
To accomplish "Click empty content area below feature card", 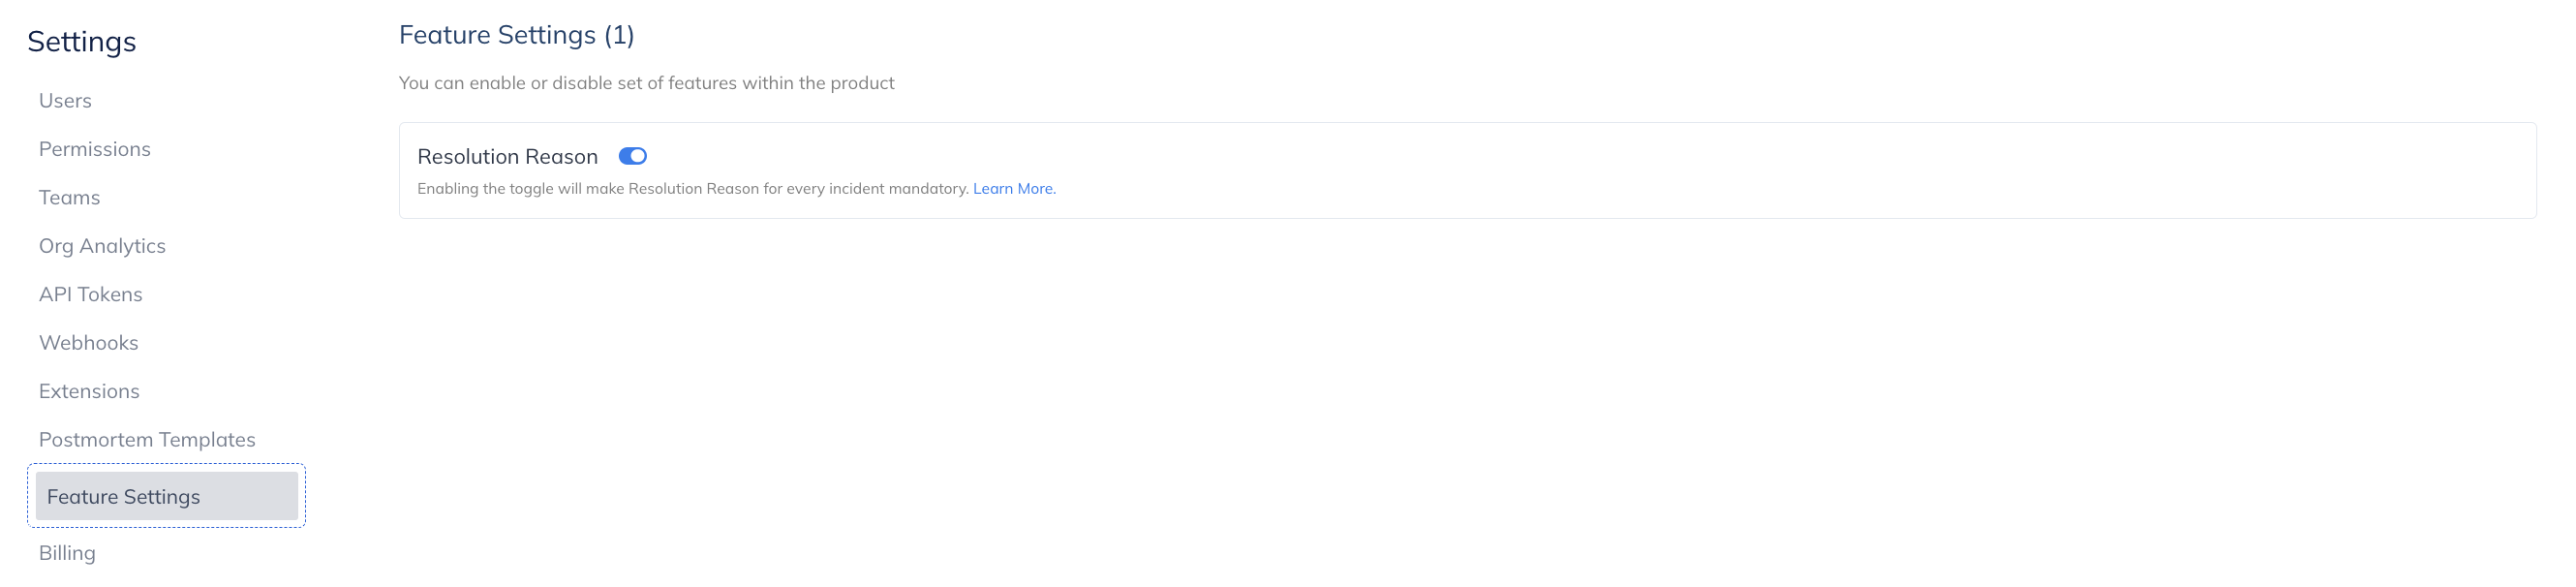I will click(1400, 400).
